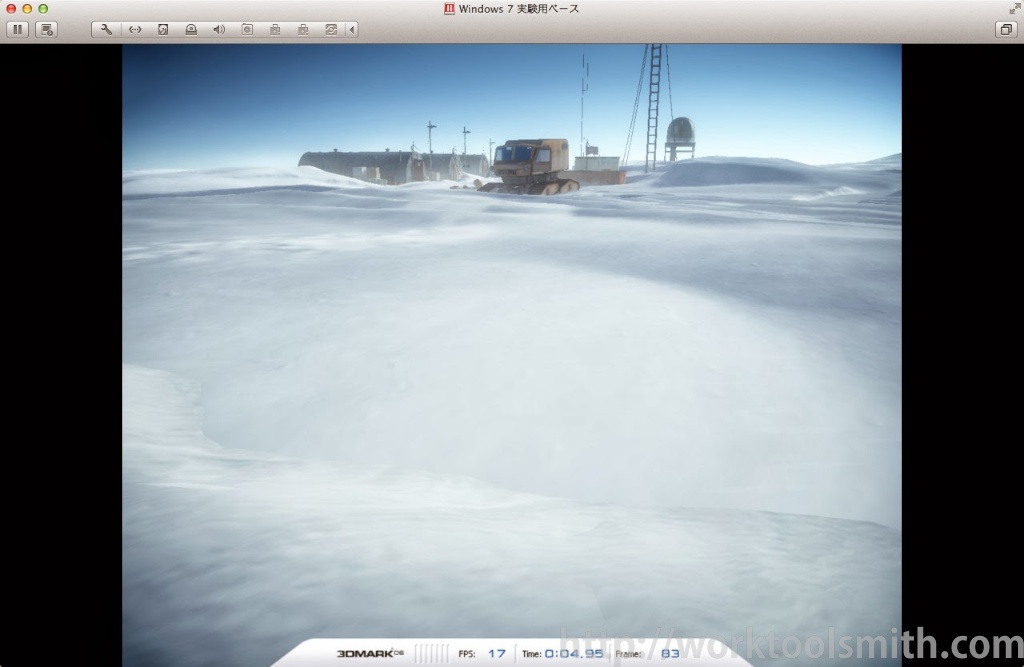This screenshot has height=667, width=1024.
Task: Click the second USB device icon
Action: click(303, 29)
